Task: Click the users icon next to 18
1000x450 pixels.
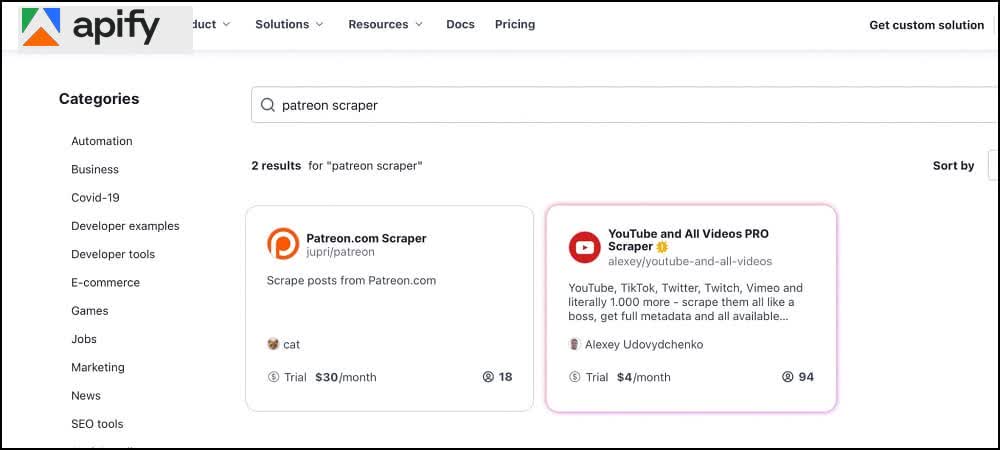Action: click(x=488, y=377)
